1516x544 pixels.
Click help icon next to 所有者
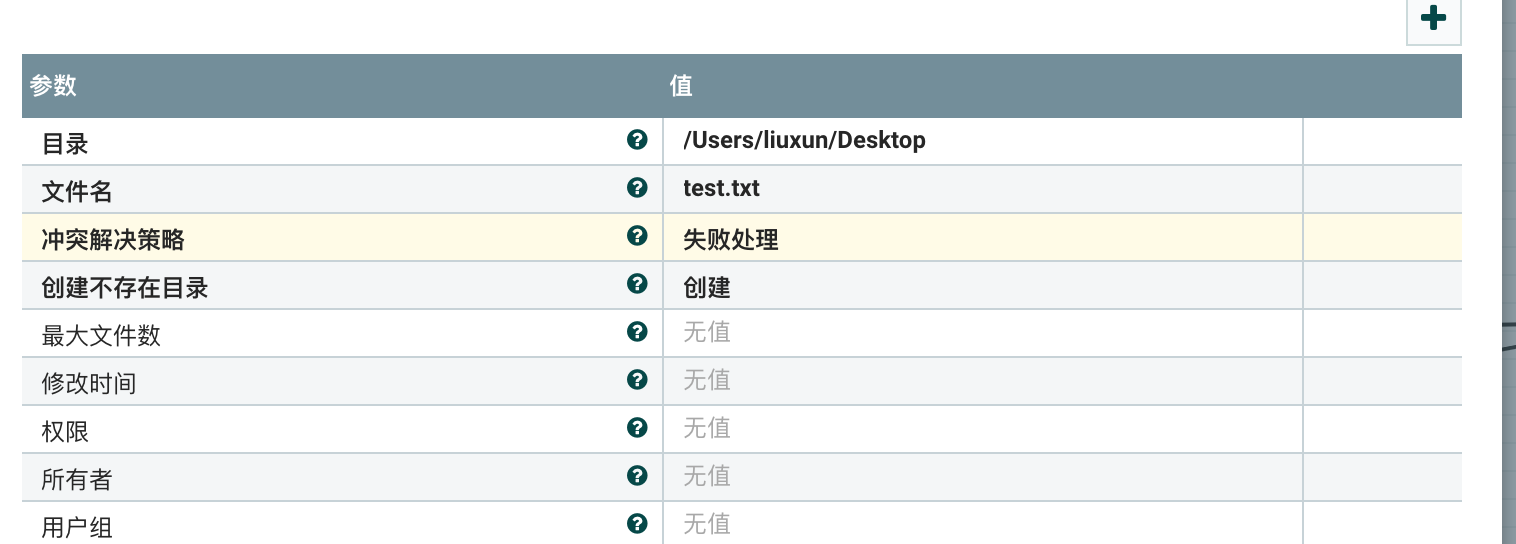tap(637, 476)
